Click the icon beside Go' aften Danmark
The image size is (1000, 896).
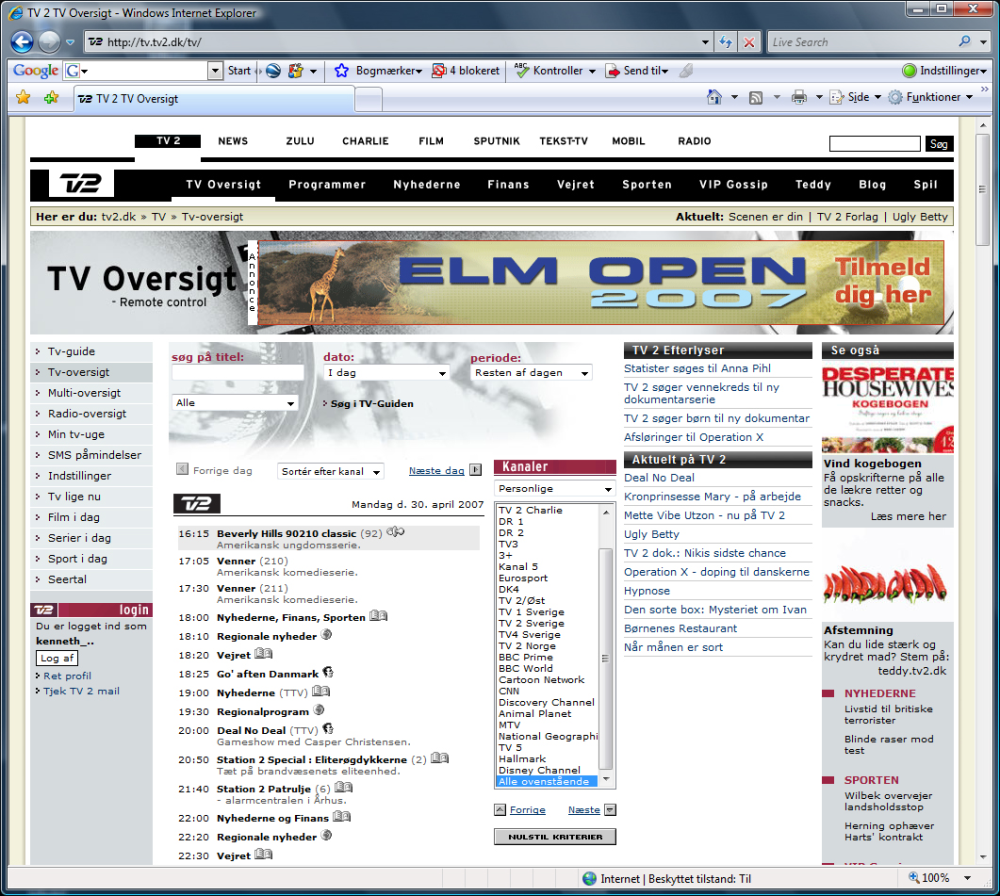328,672
